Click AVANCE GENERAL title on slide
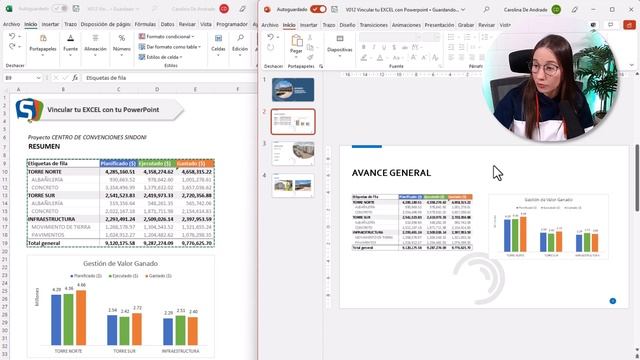640x360 pixels. point(391,173)
